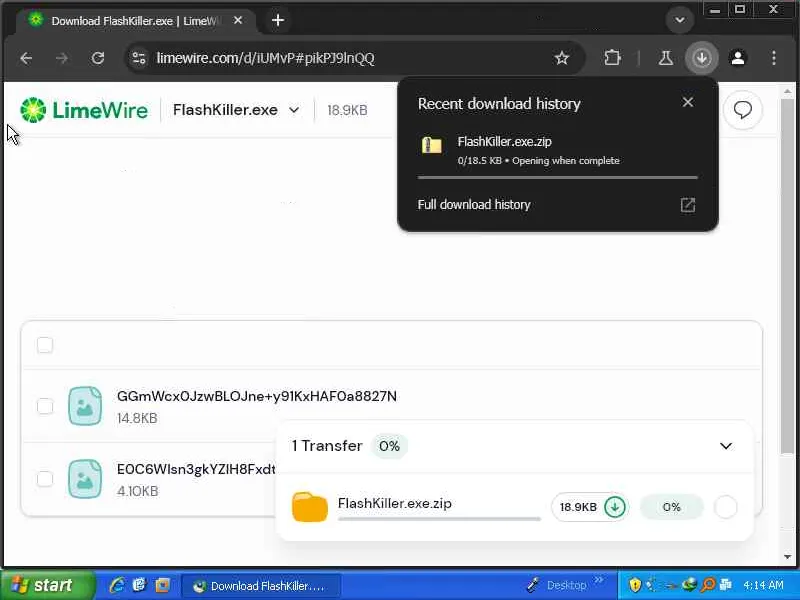Click the image icon of the 4.10KB file

[85, 479]
